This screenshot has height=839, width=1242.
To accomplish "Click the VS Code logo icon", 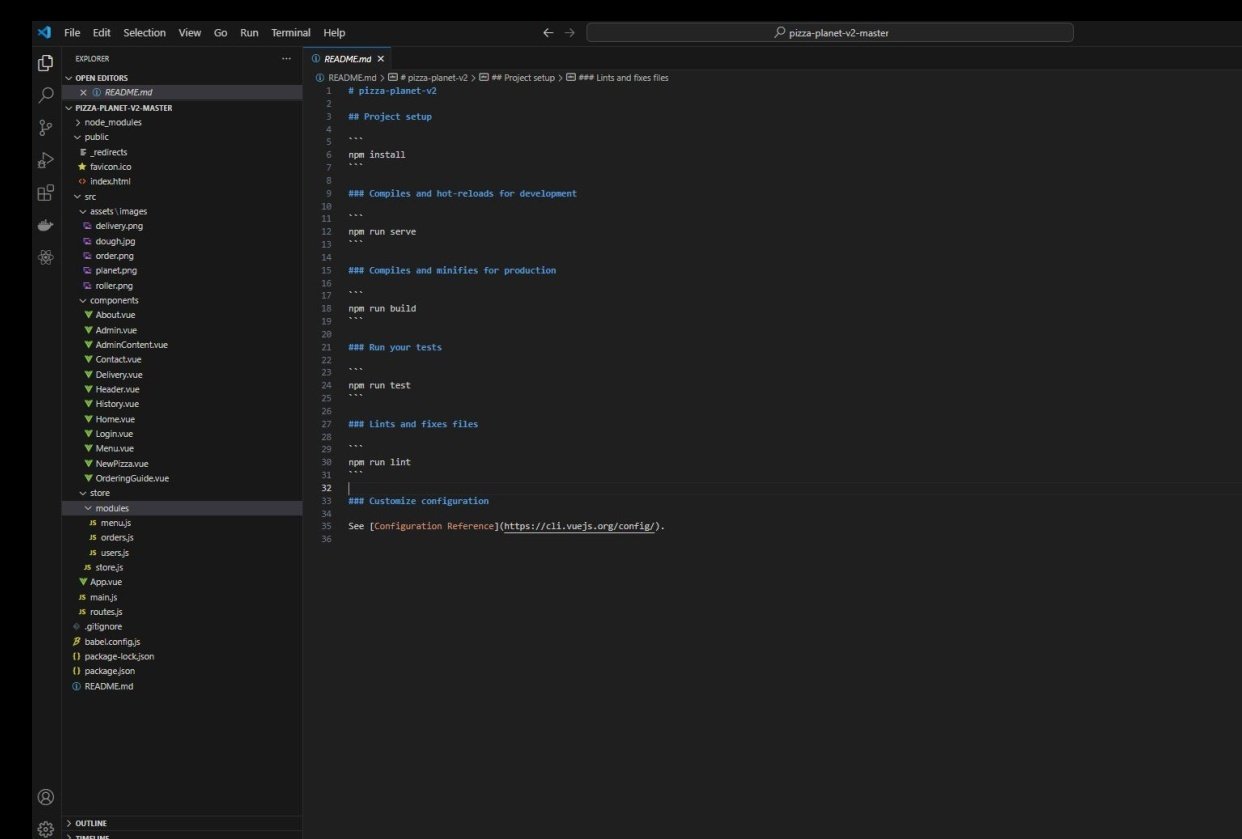I will click(44, 32).
